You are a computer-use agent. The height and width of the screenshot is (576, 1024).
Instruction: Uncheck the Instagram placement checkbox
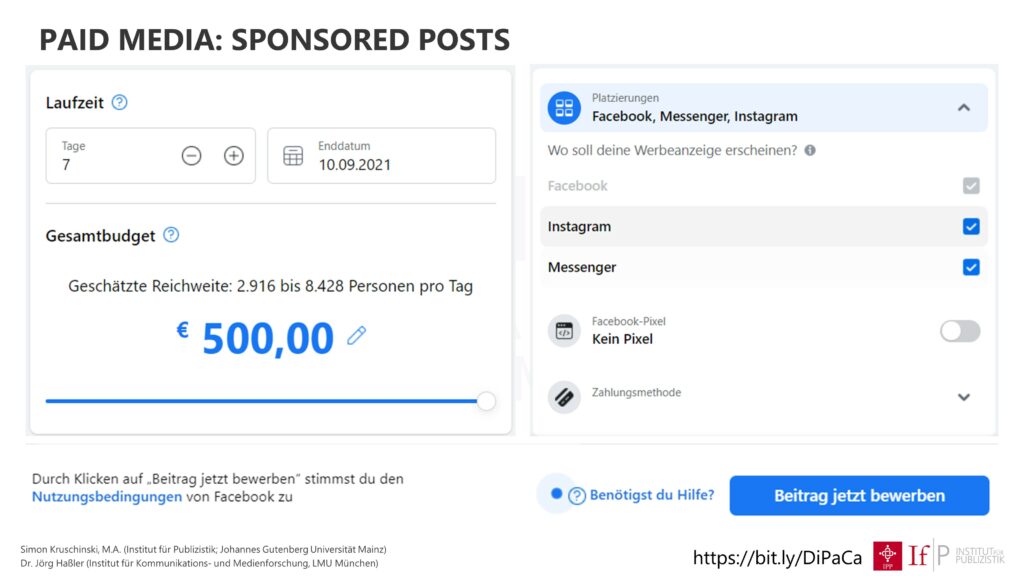pos(971,227)
